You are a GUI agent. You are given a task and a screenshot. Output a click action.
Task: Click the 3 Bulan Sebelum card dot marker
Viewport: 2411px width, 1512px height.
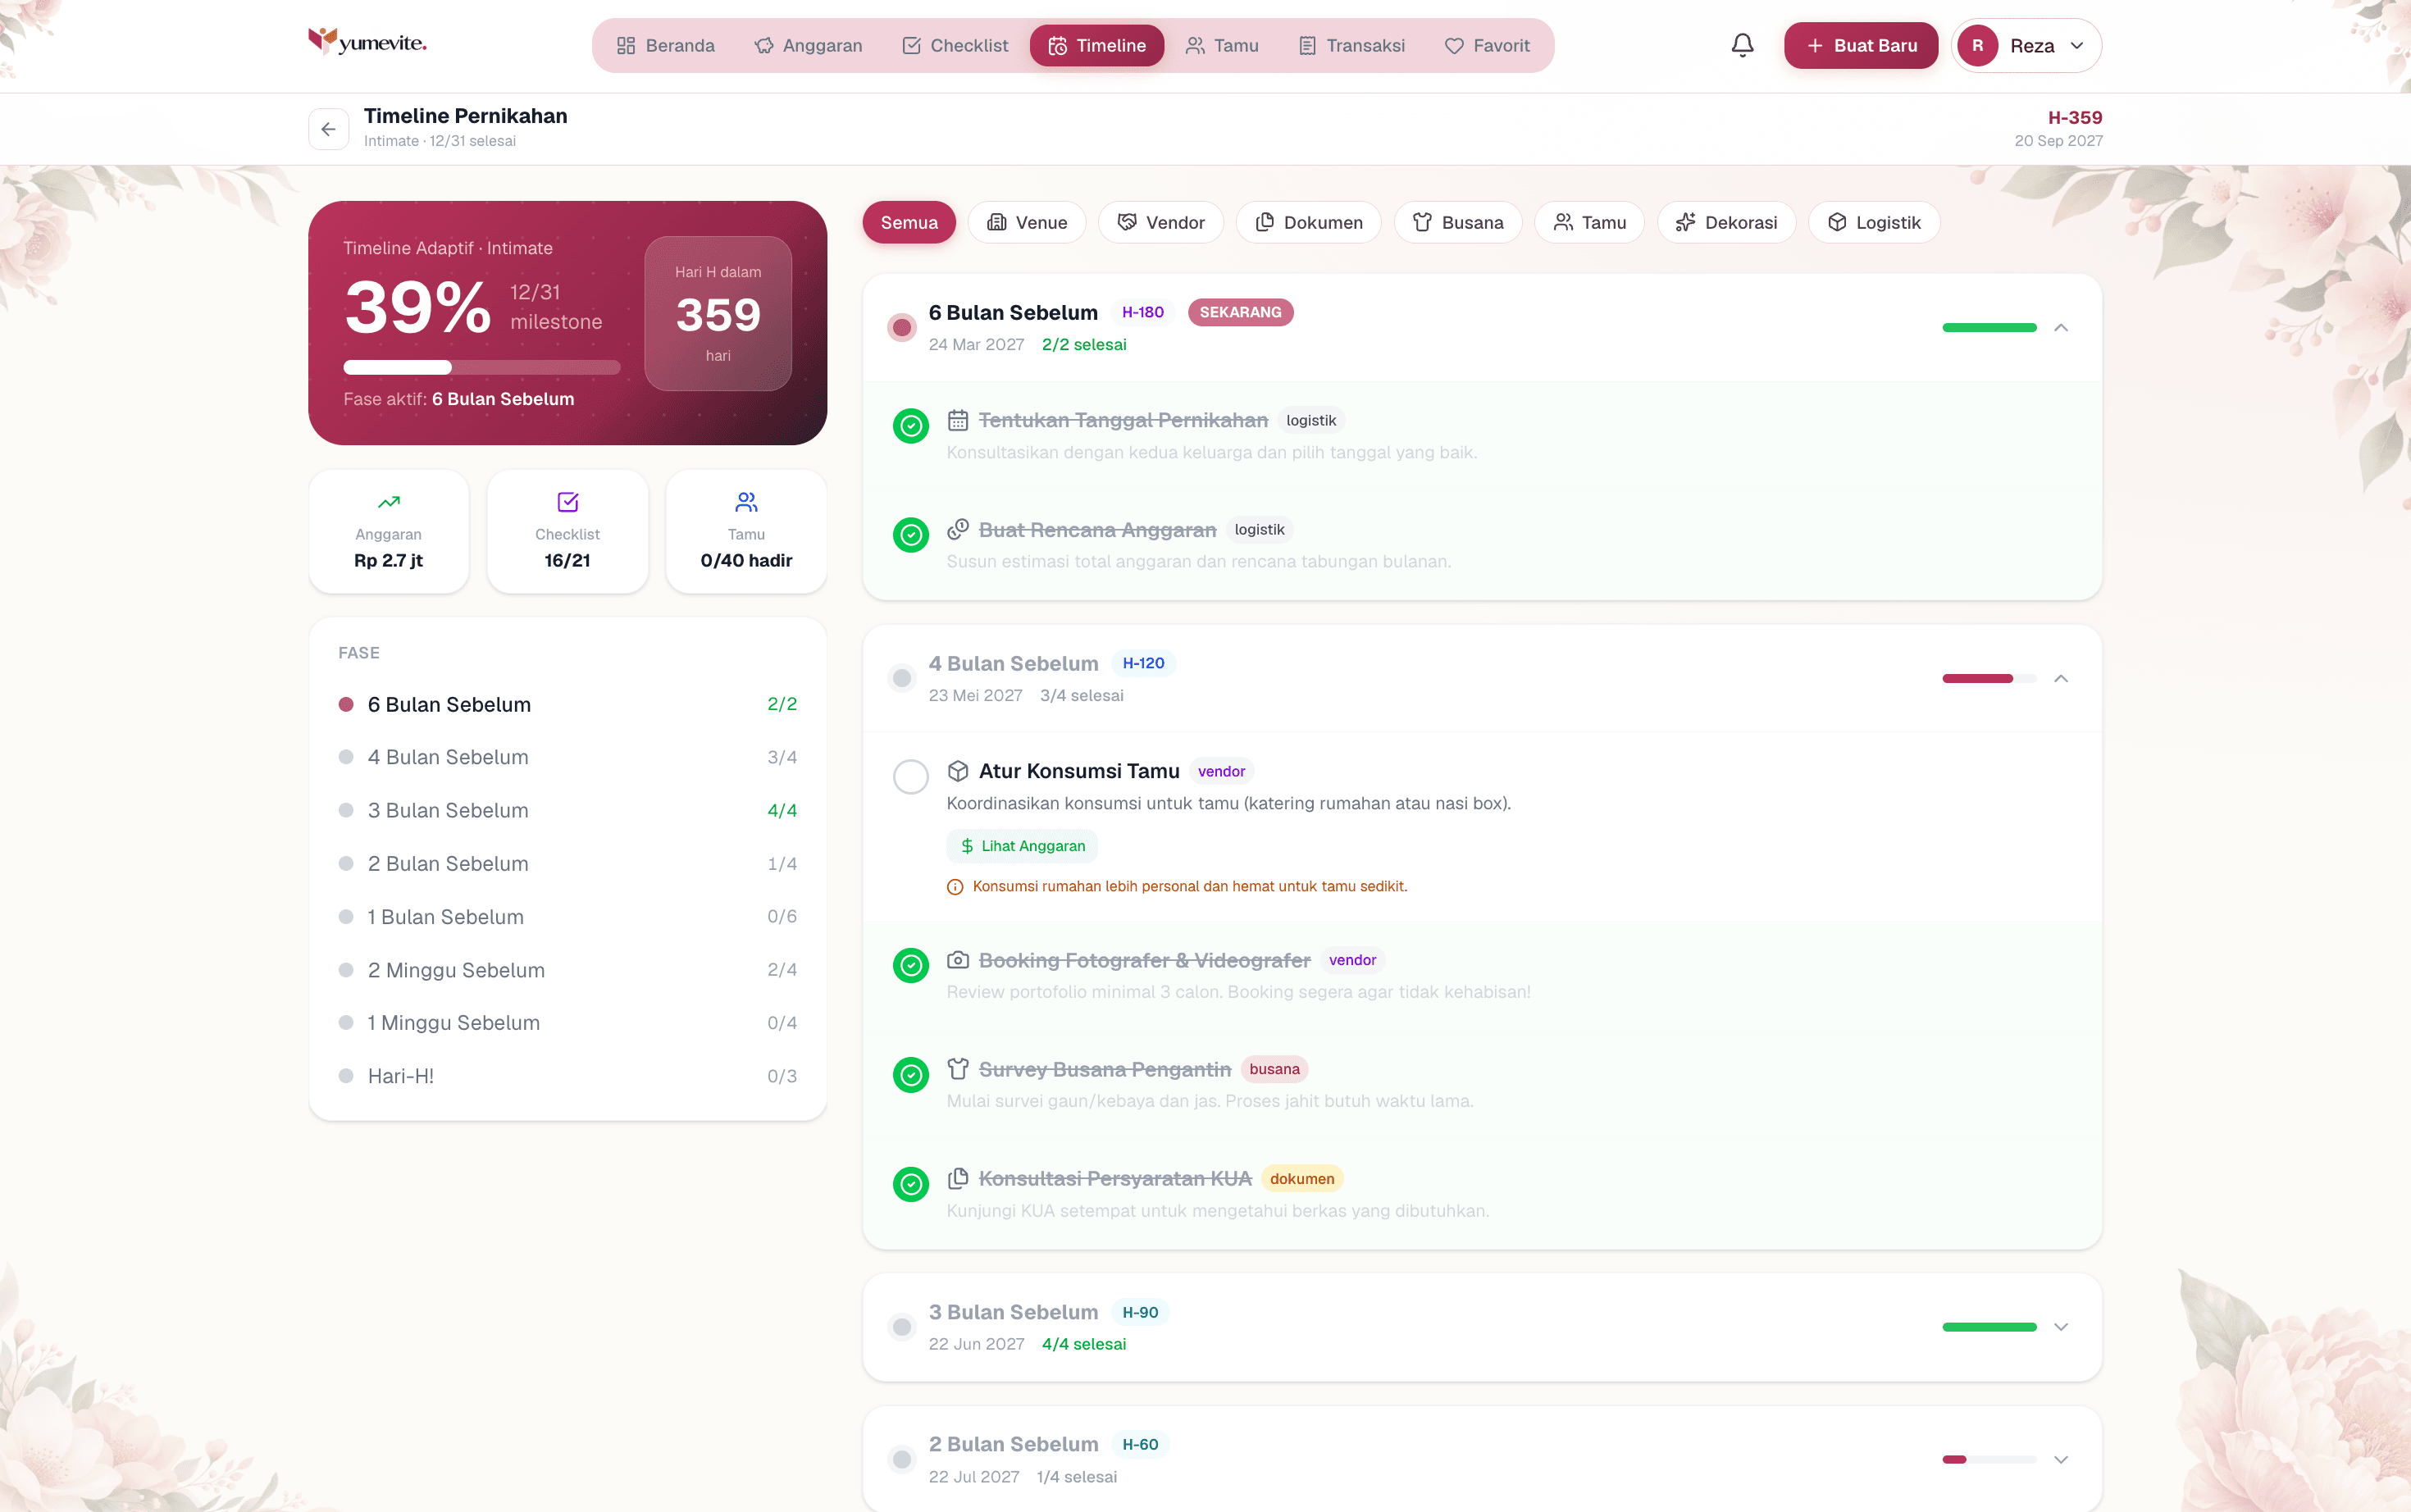pos(902,1327)
